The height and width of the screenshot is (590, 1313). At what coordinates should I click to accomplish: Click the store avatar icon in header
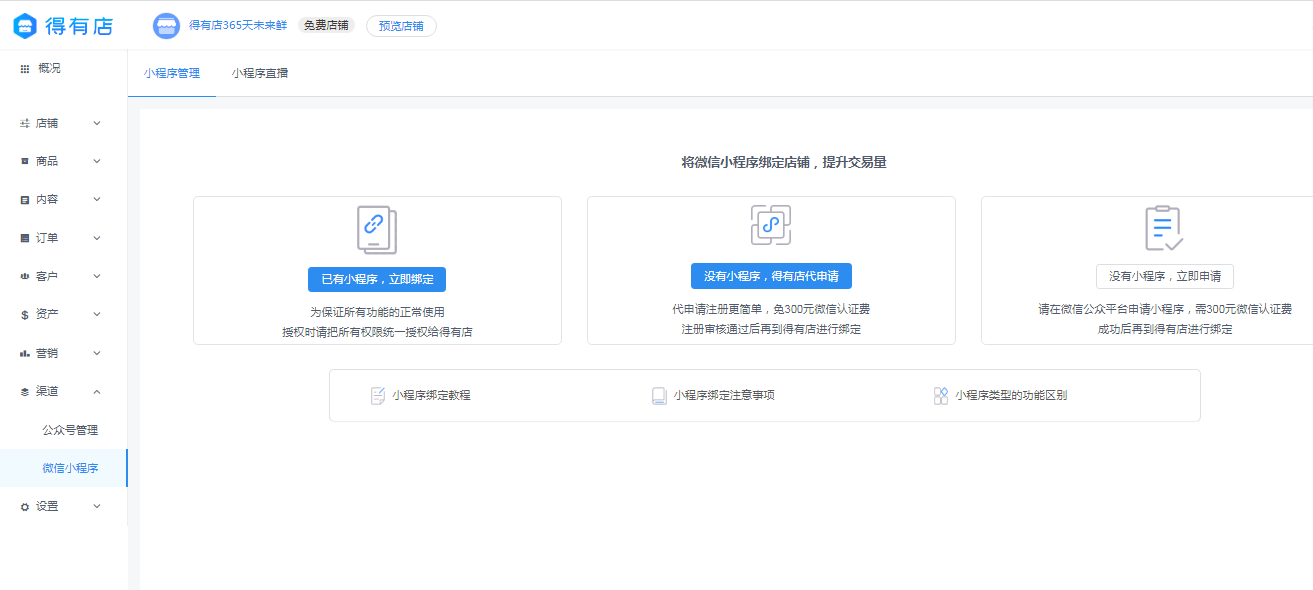[166, 26]
